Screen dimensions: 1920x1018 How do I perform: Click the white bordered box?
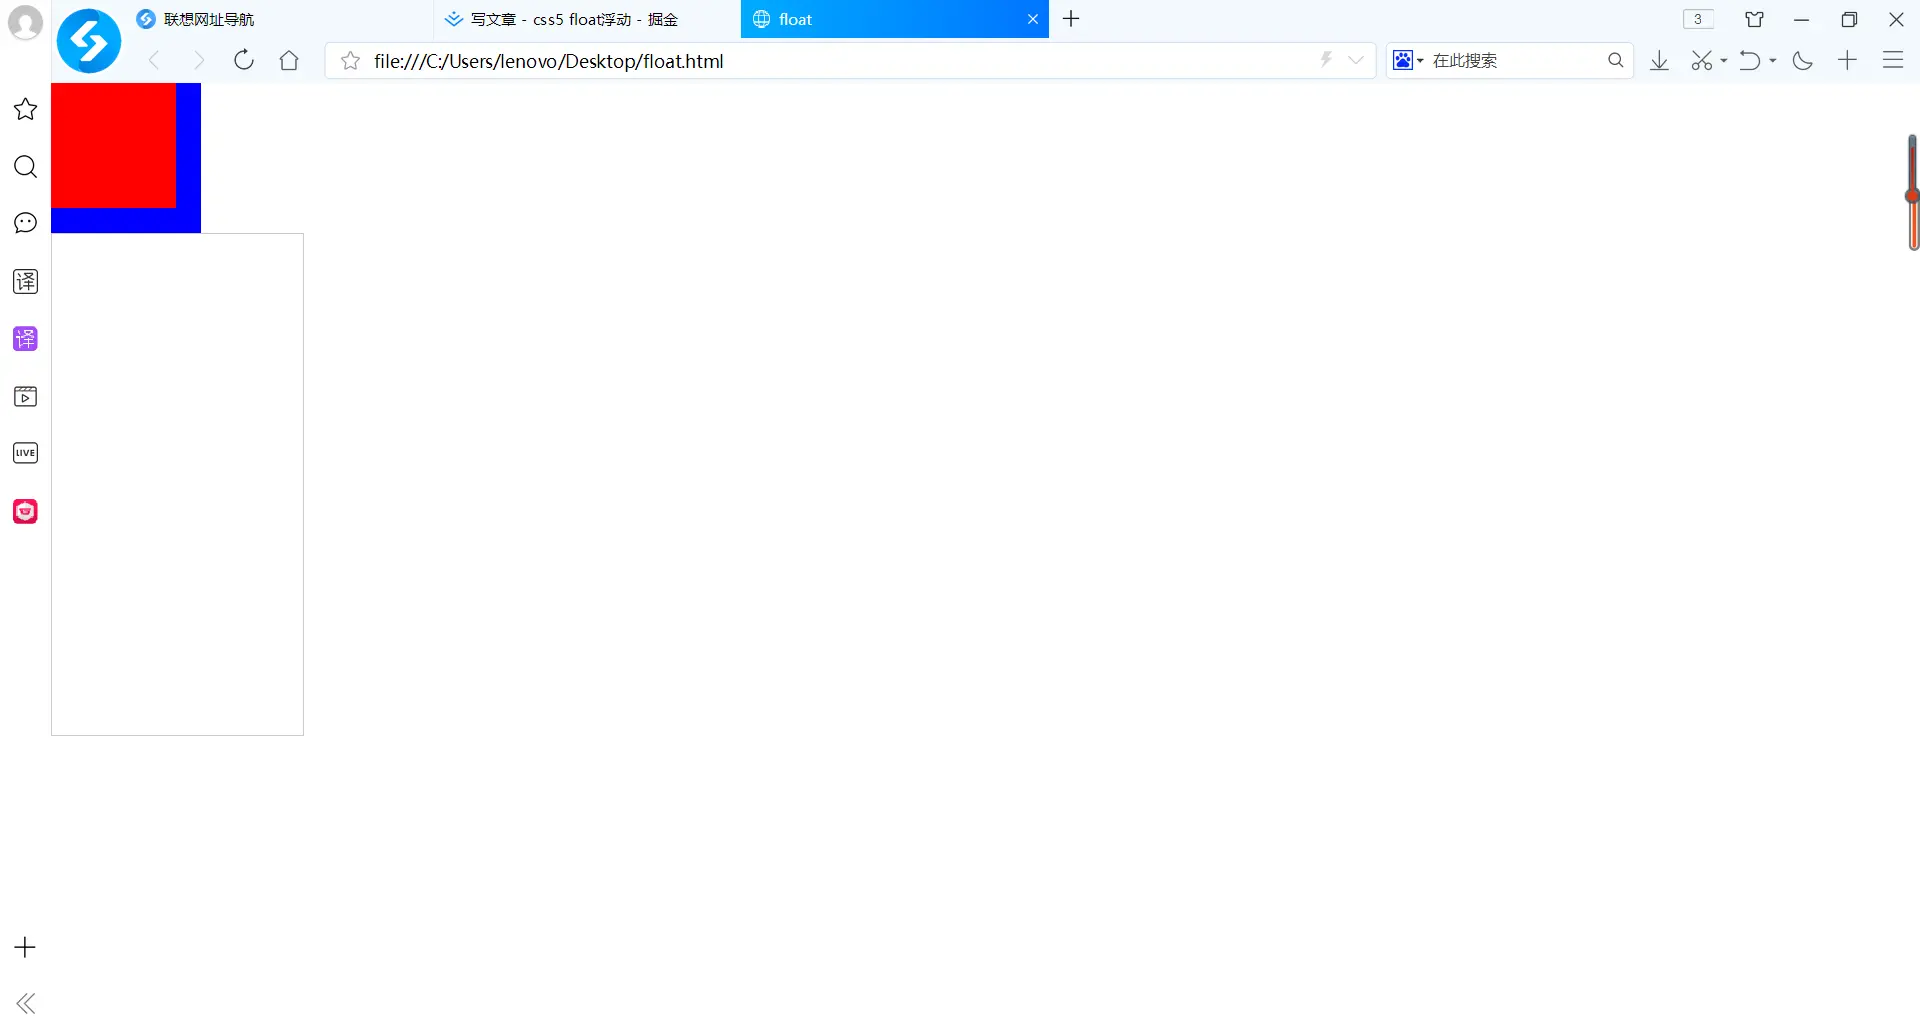(x=177, y=484)
